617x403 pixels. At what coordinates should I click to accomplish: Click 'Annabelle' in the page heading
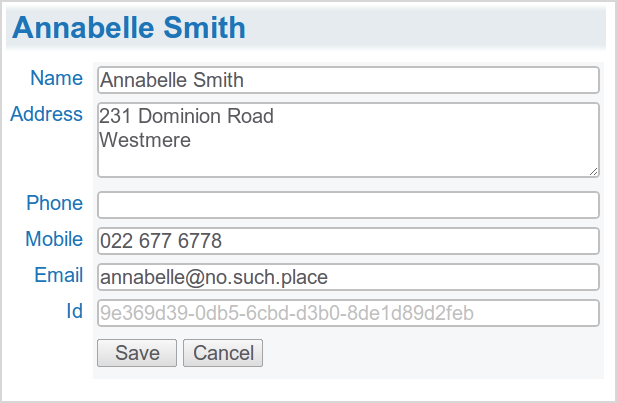(84, 28)
